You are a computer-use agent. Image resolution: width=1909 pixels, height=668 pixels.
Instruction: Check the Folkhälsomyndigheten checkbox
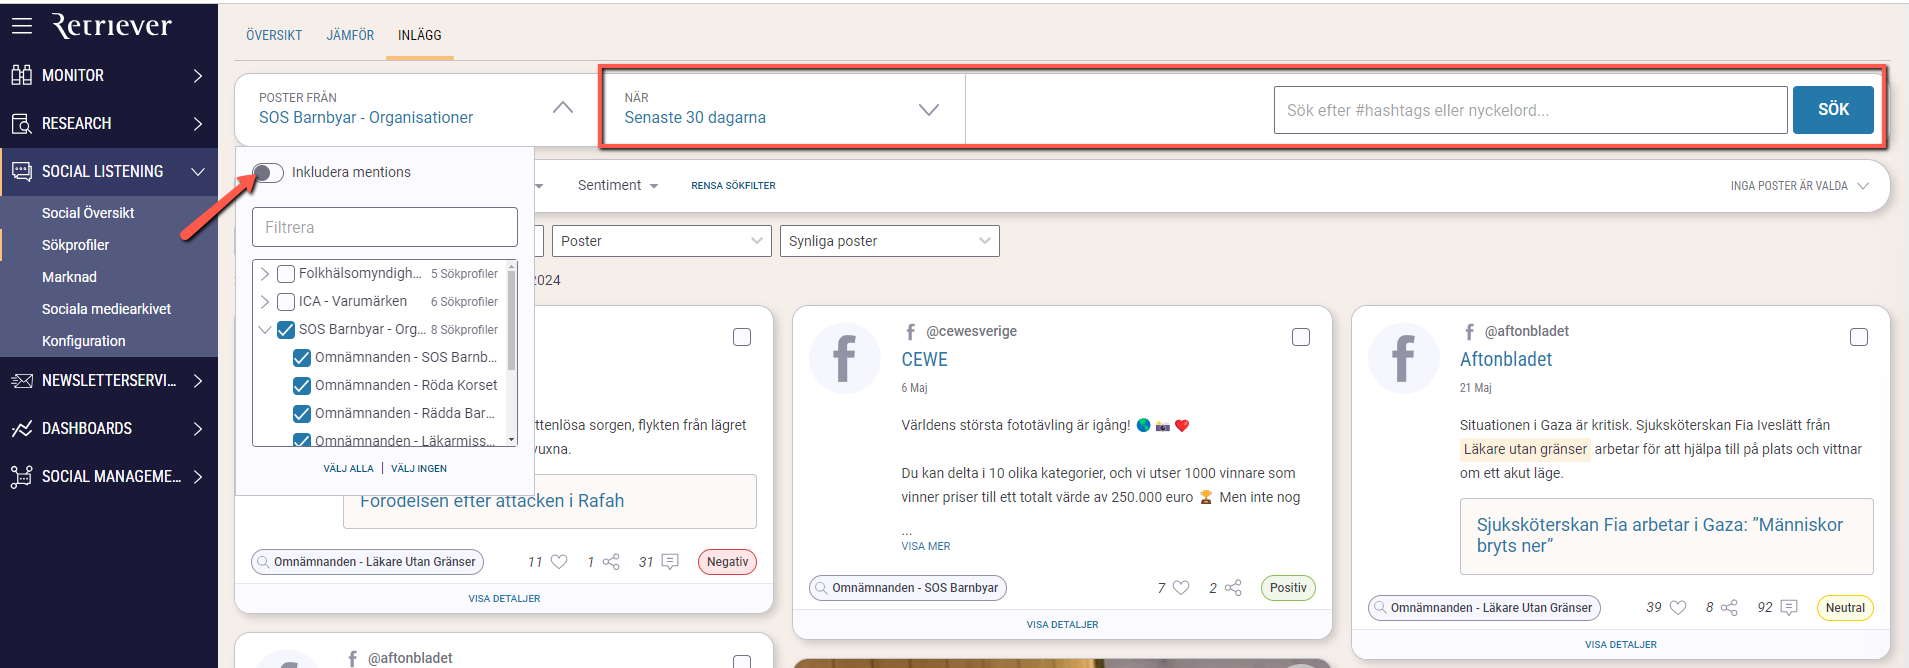point(286,273)
